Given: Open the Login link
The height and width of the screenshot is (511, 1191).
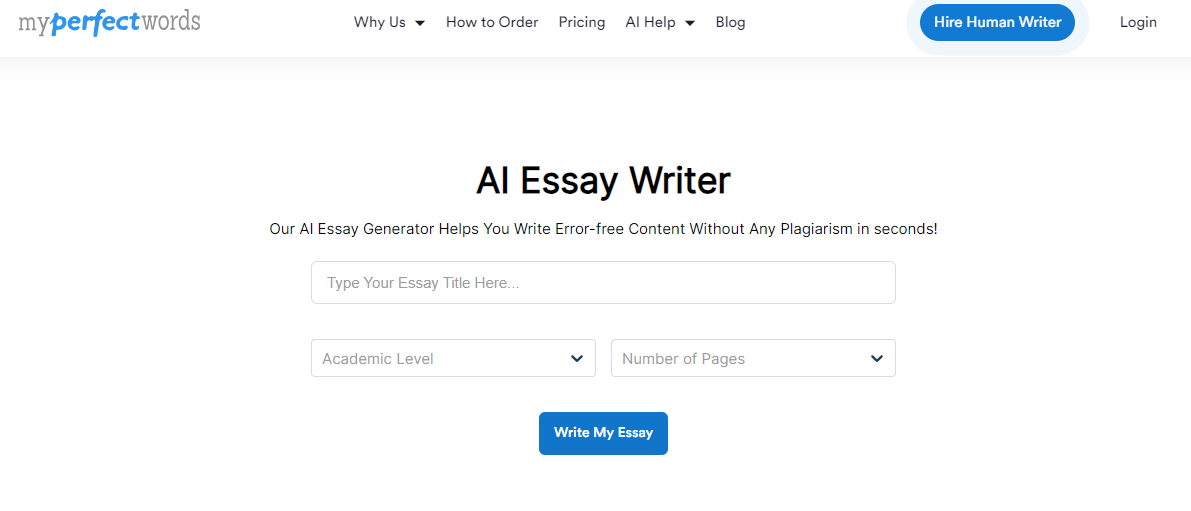Looking at the screenshot, I should pyautogui.click(x=1138, y=22).
